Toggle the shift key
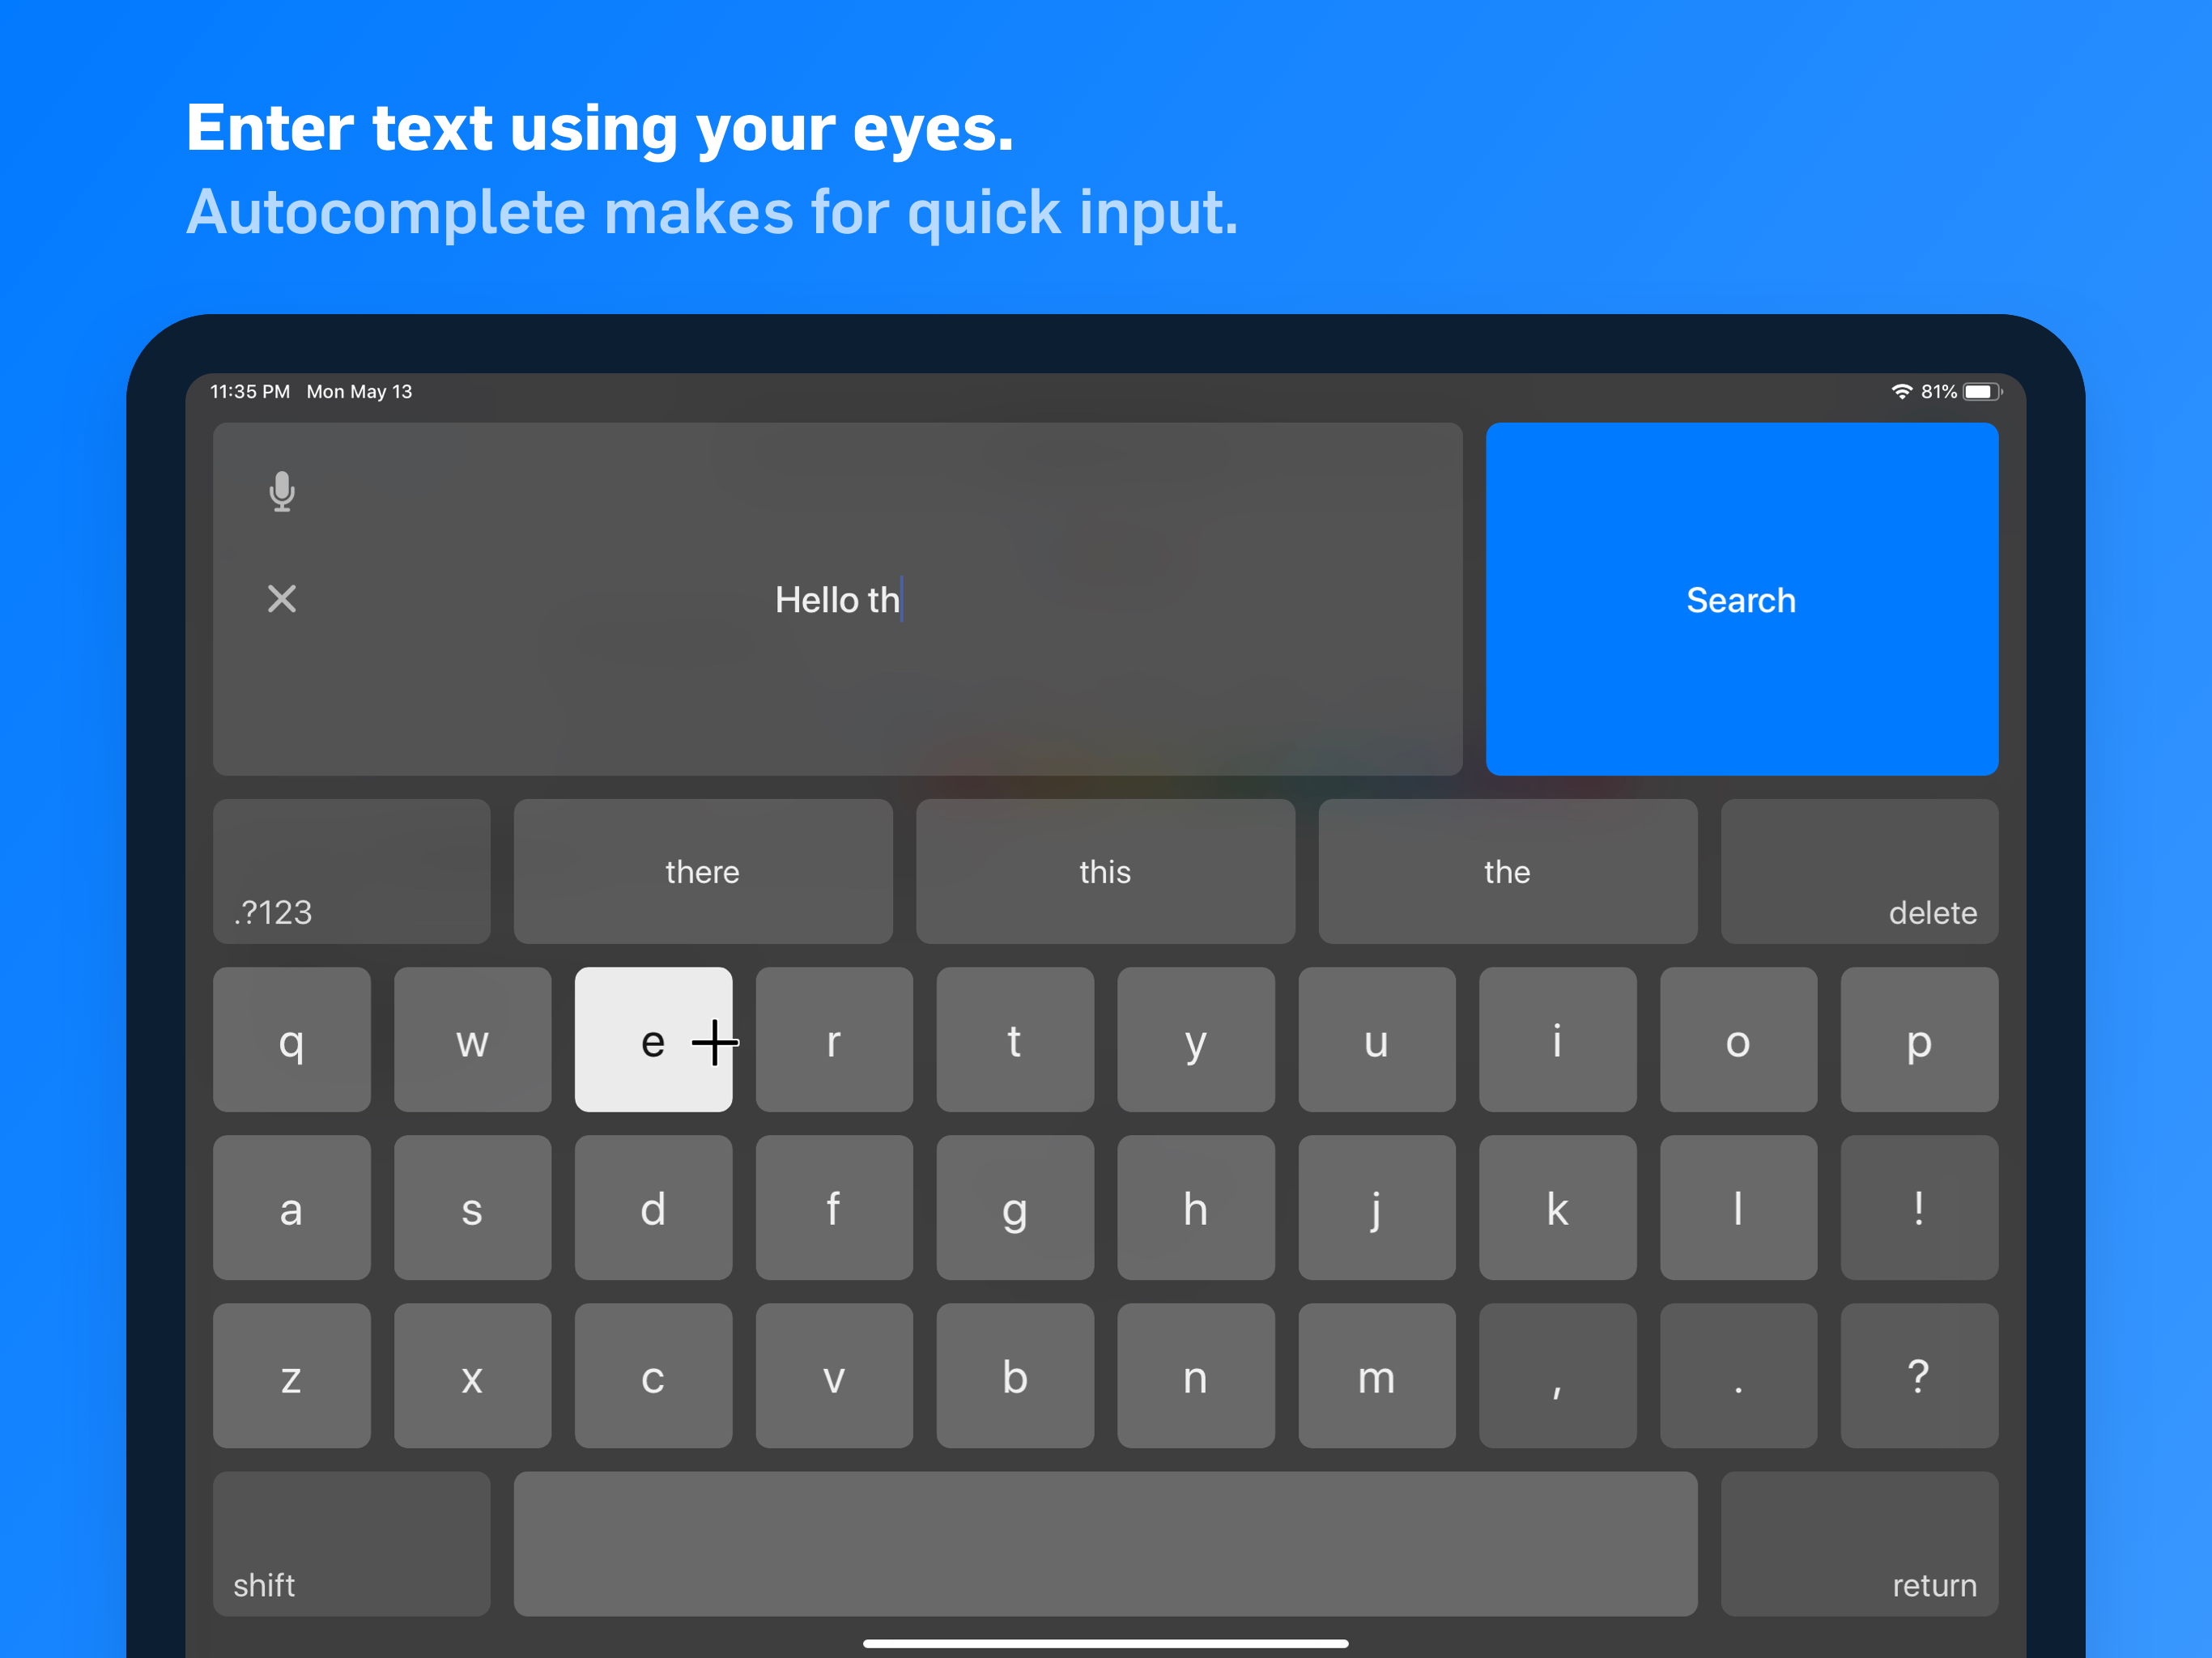 pos(352,1543)
